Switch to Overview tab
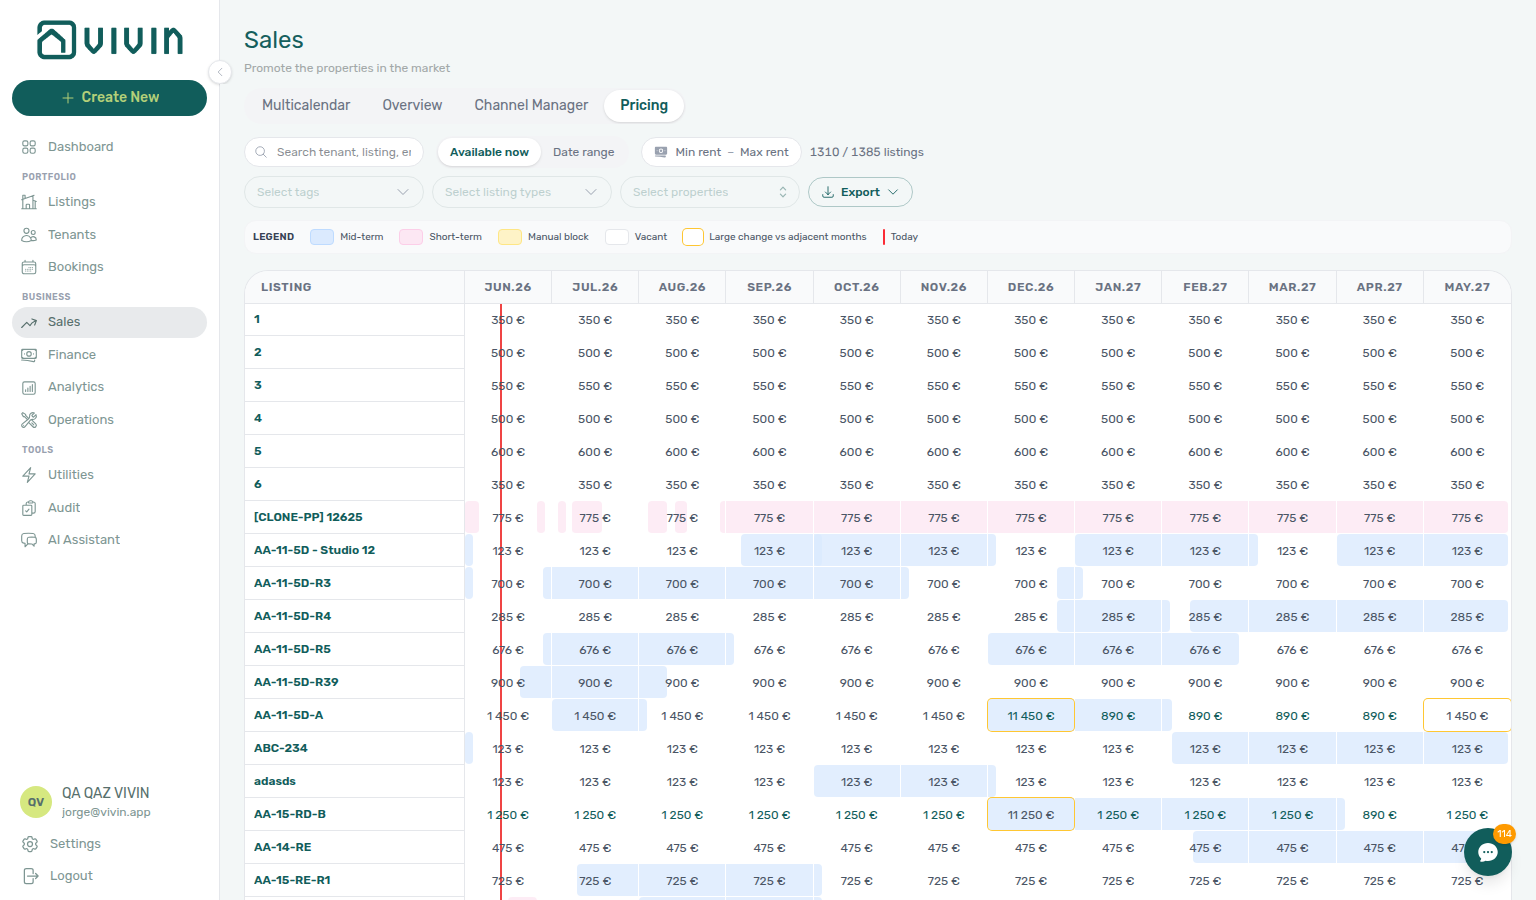This screenshot has width=1536, height=900. (x=412, y=105)
